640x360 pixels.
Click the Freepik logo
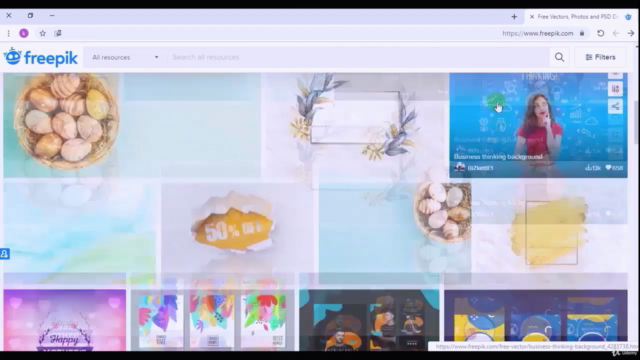pos(40,57)
